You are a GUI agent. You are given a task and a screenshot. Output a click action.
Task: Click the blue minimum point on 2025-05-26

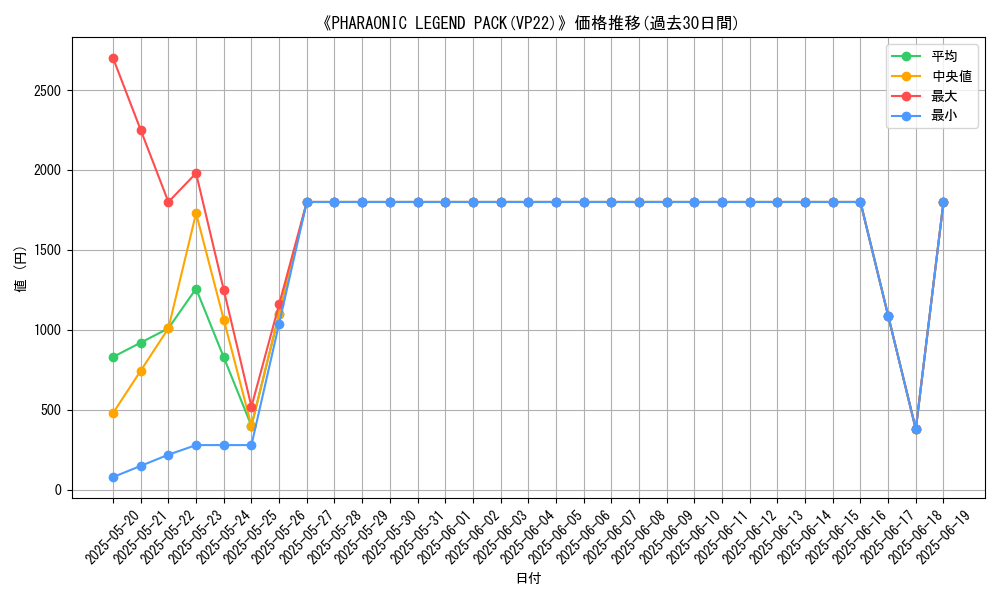coord(279,325)
